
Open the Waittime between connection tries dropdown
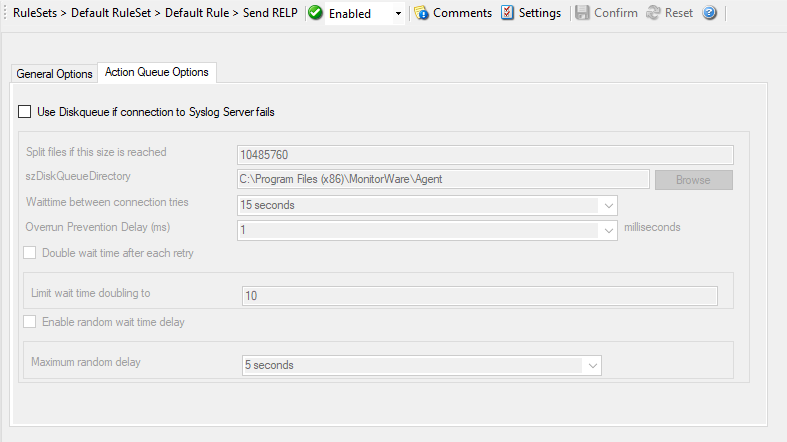[x=608, y=205]
